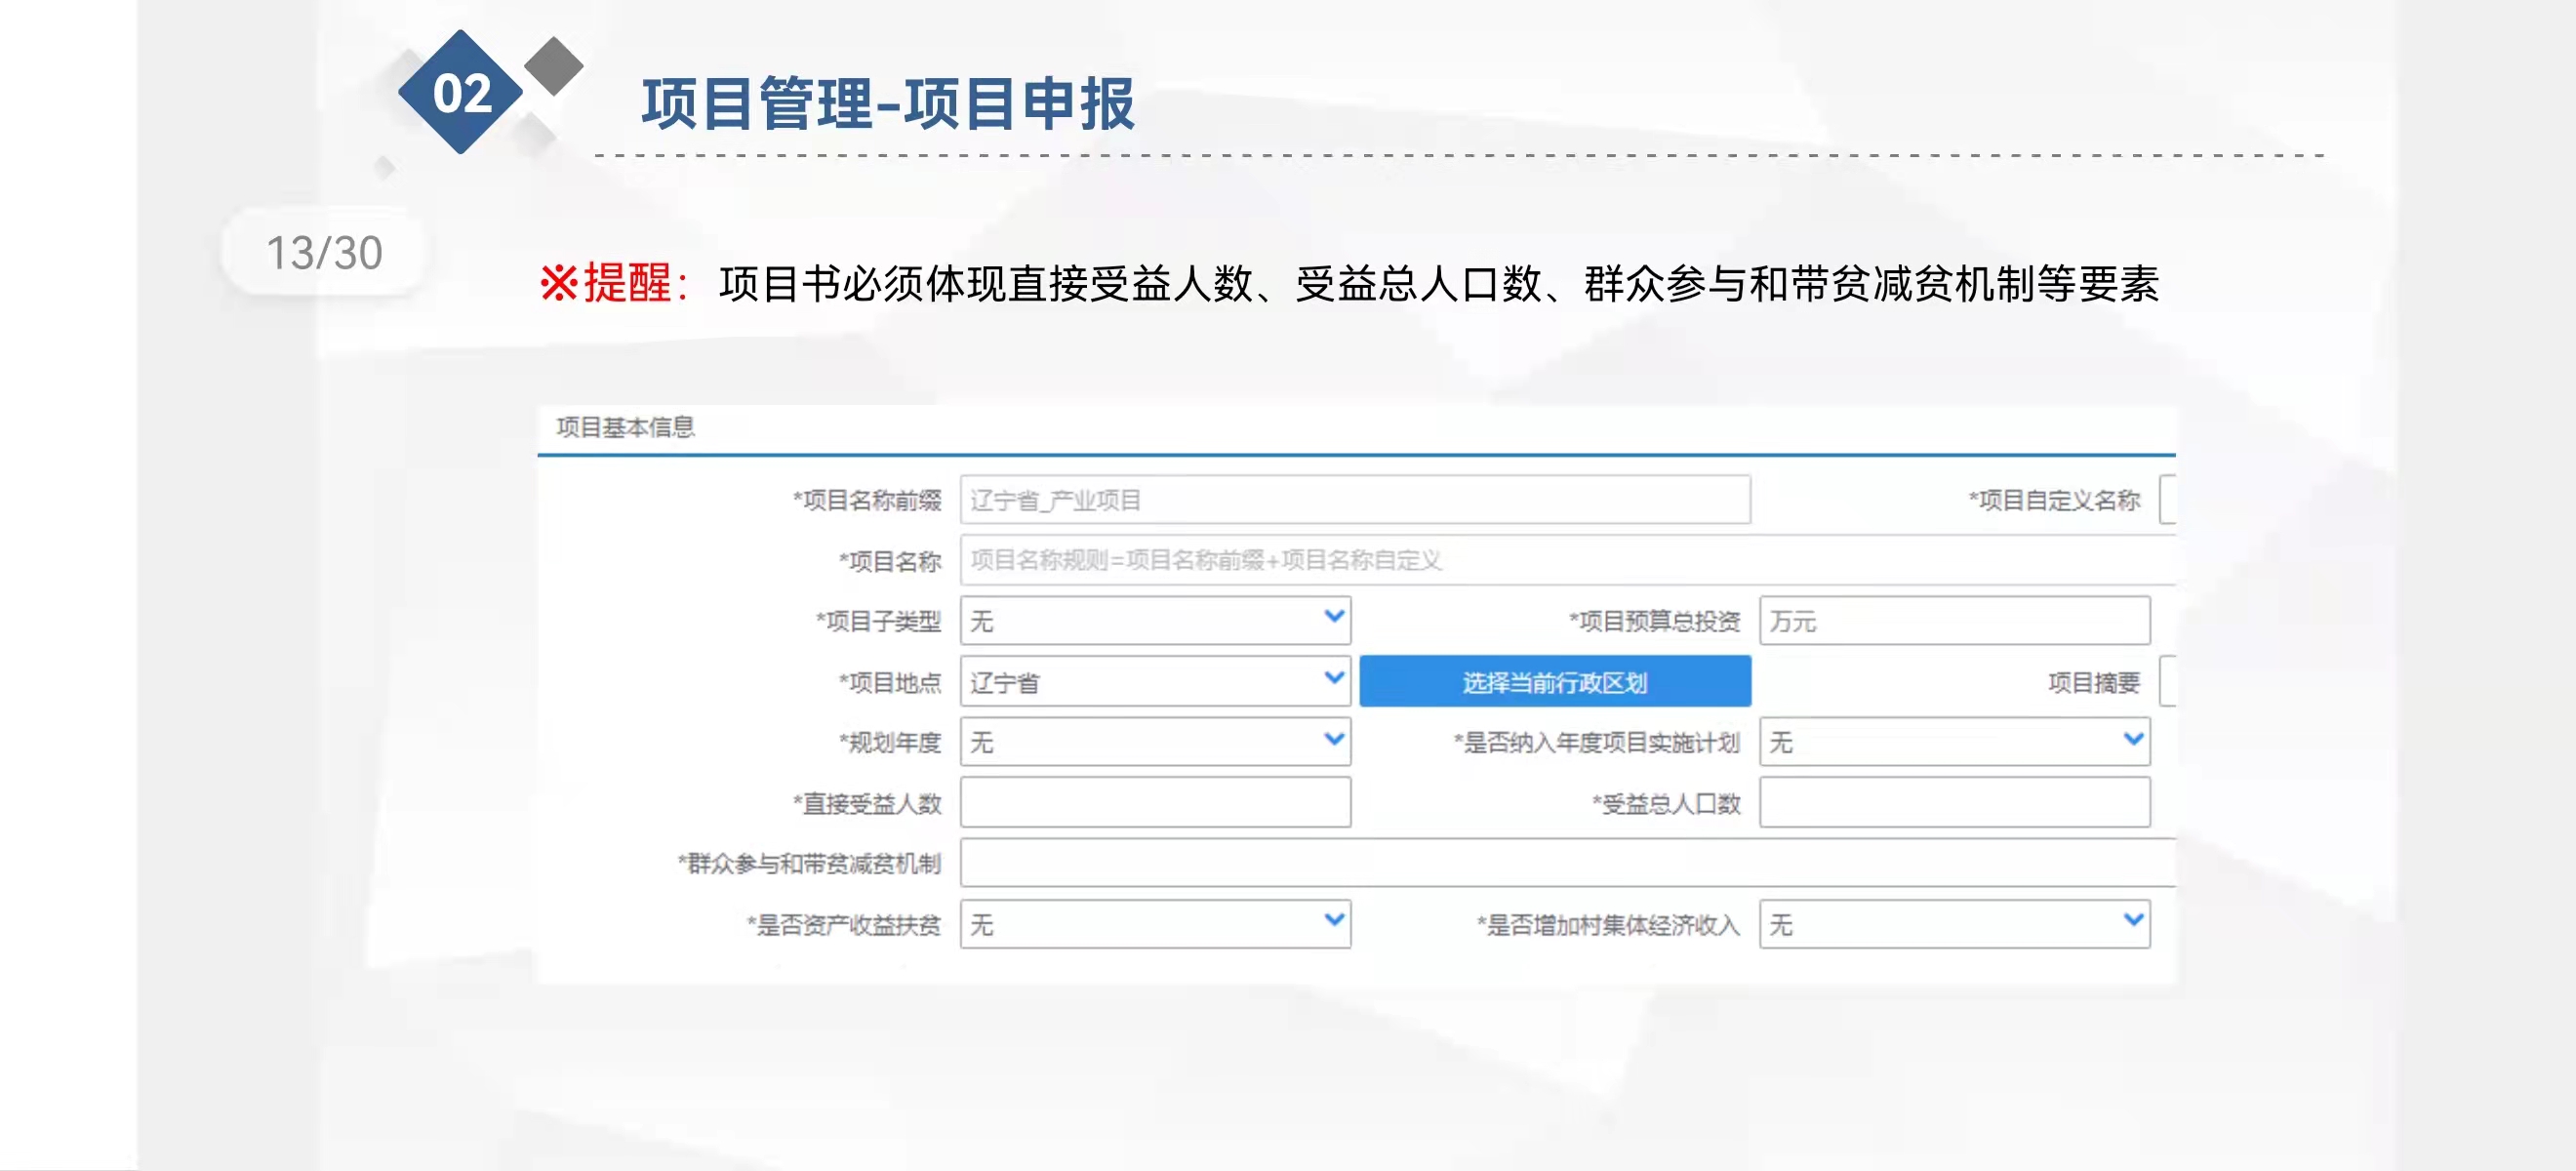Click the red ※提醒 reminder label
The height and width of the screenshot is (1171, 2576).
coord(614,283)
